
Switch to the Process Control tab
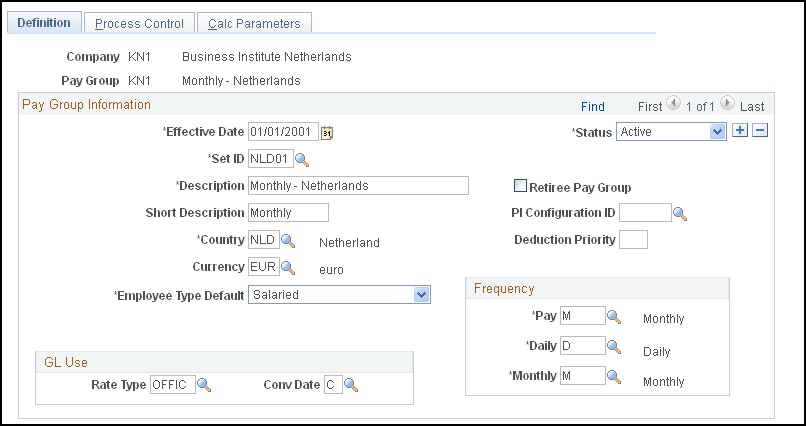[x=139, y=23]
